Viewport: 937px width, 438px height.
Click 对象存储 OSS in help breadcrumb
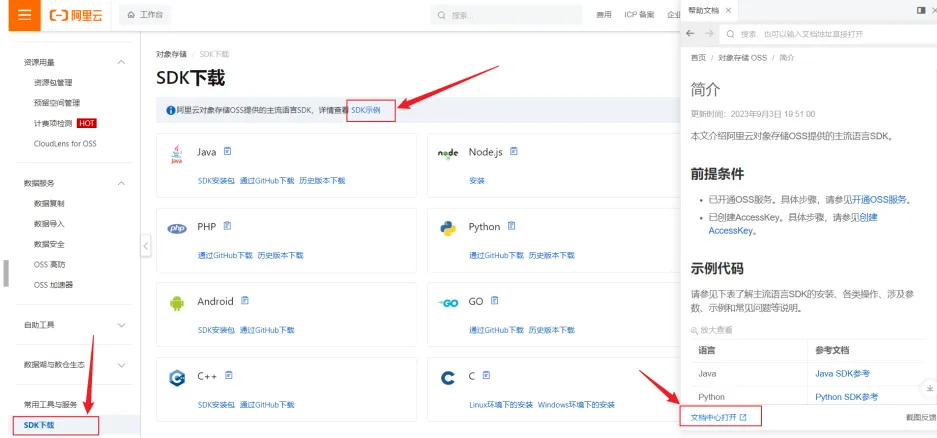(x=742, y=58)
